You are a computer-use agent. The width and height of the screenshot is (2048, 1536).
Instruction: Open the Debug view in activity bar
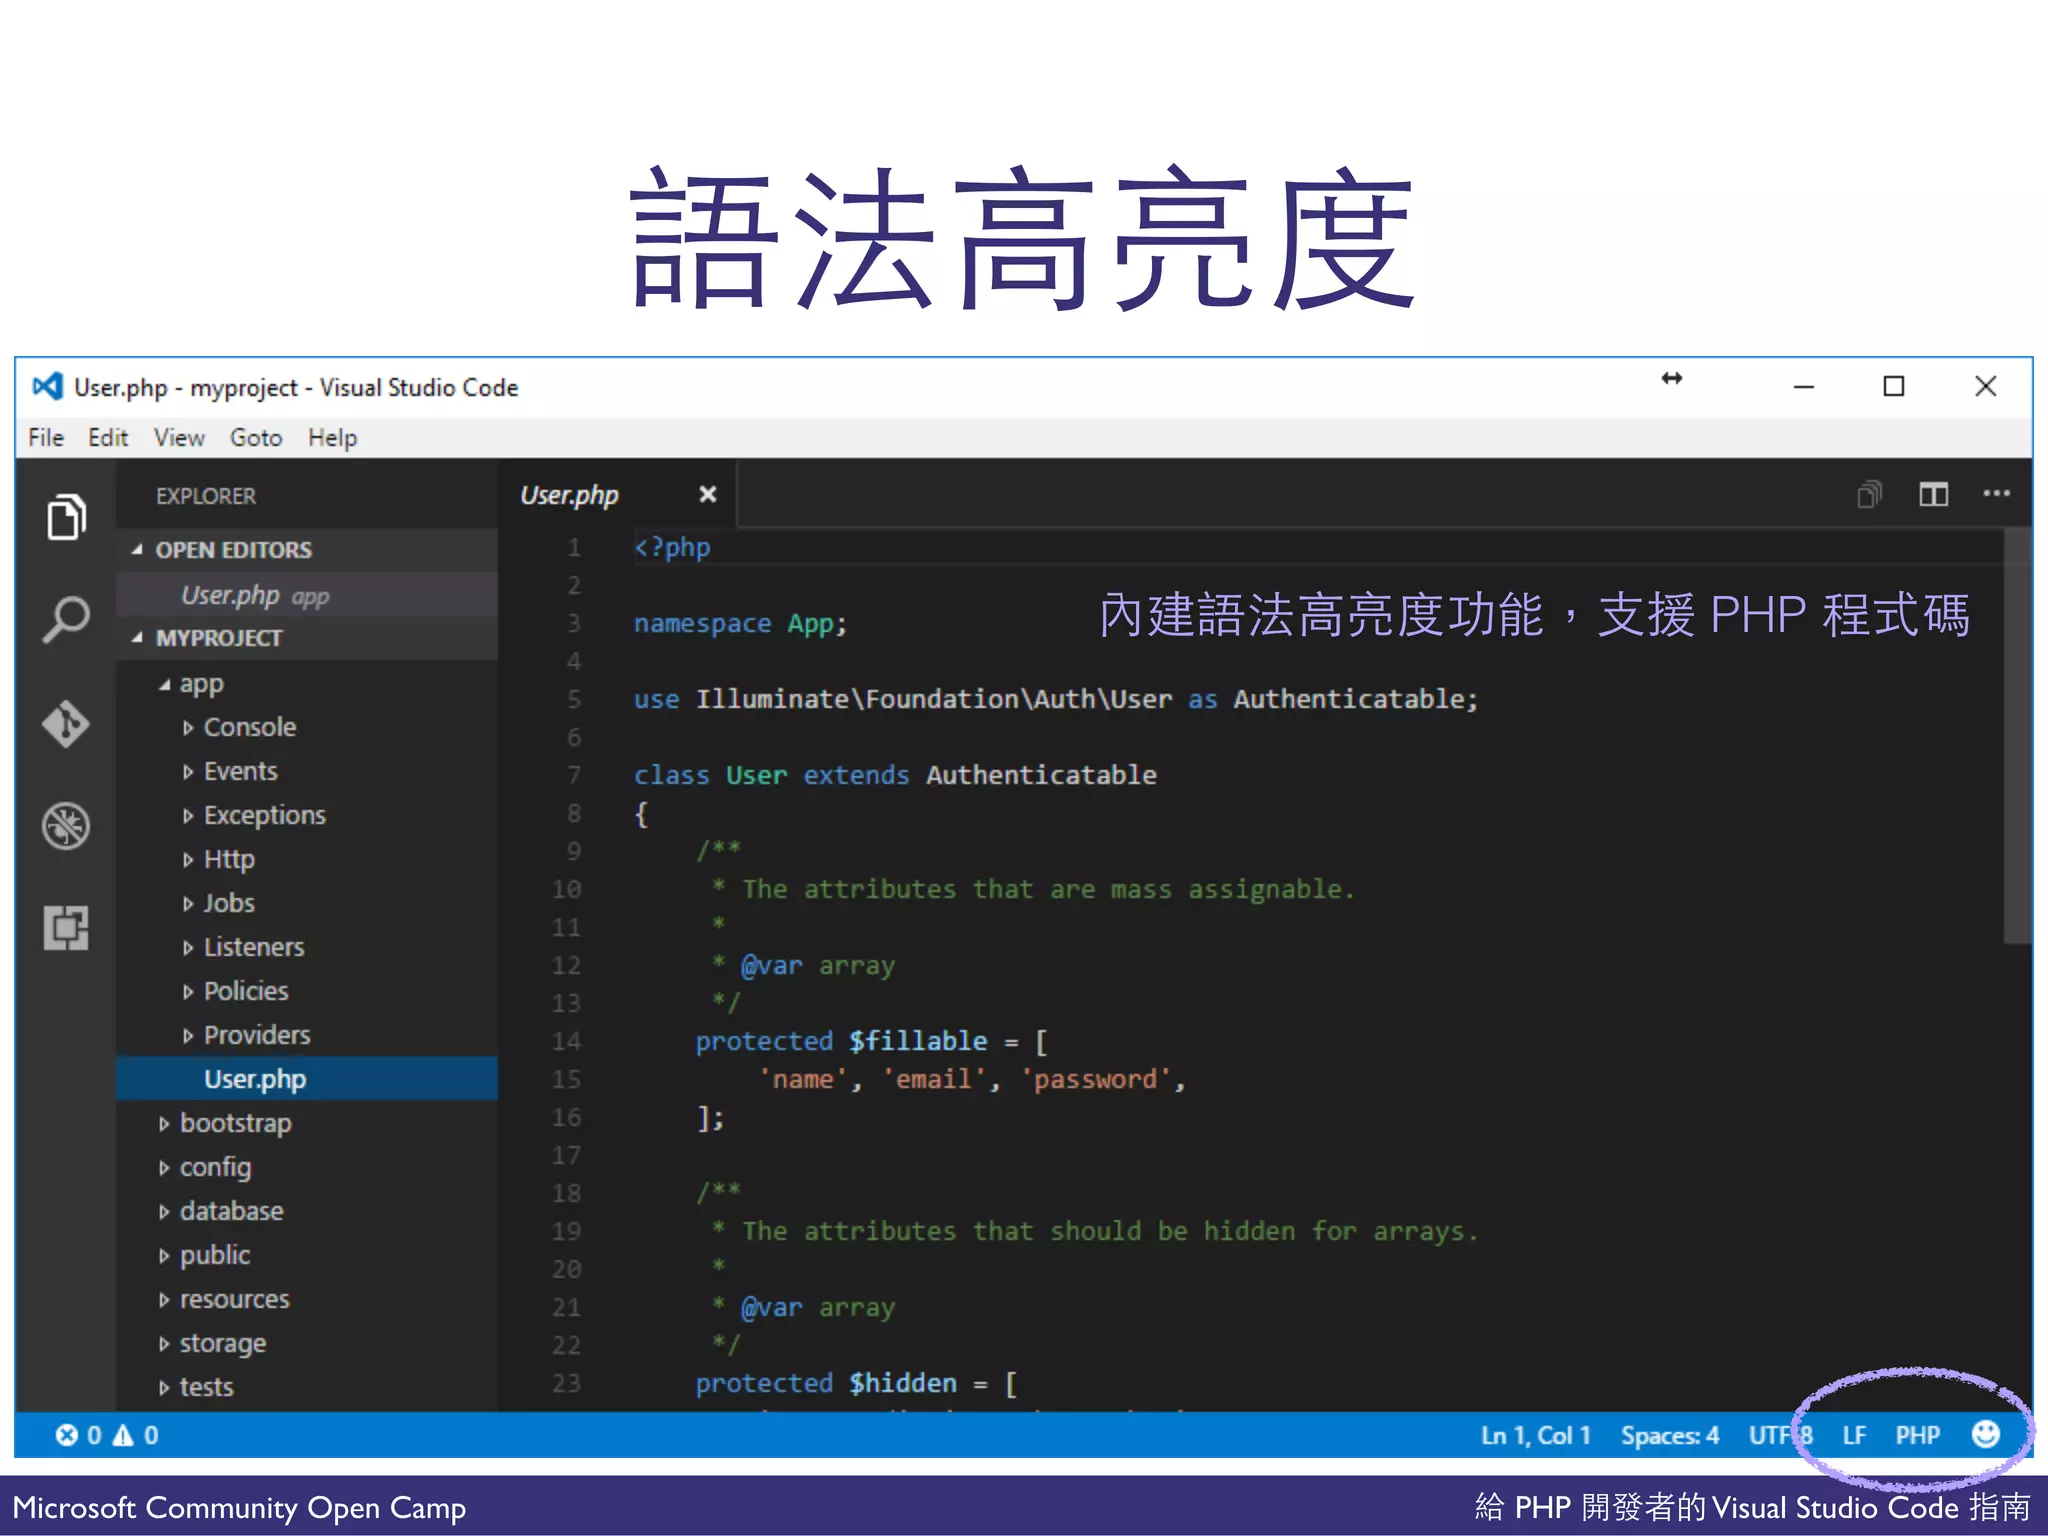pyautogui.click(x=66, y=826)
